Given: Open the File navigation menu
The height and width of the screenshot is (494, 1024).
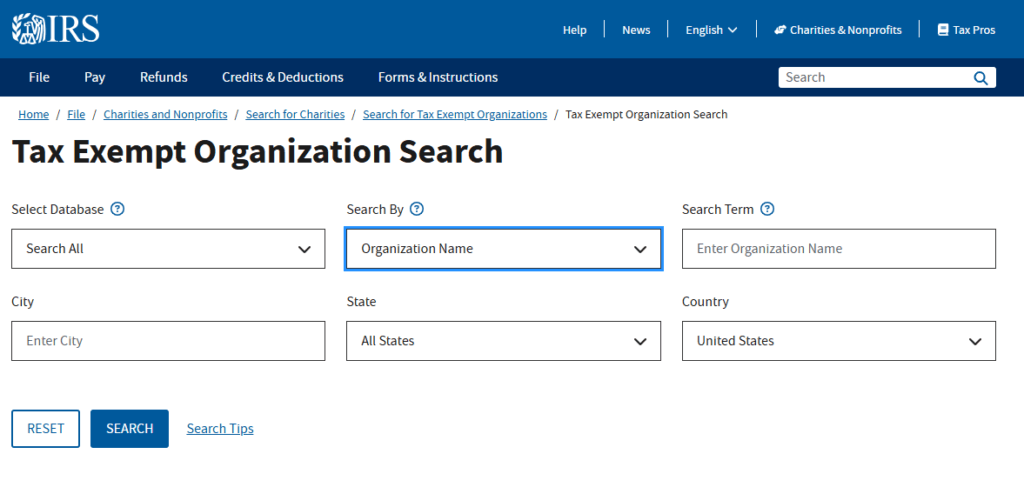Looking at the screenshot, I should (39, 77).
